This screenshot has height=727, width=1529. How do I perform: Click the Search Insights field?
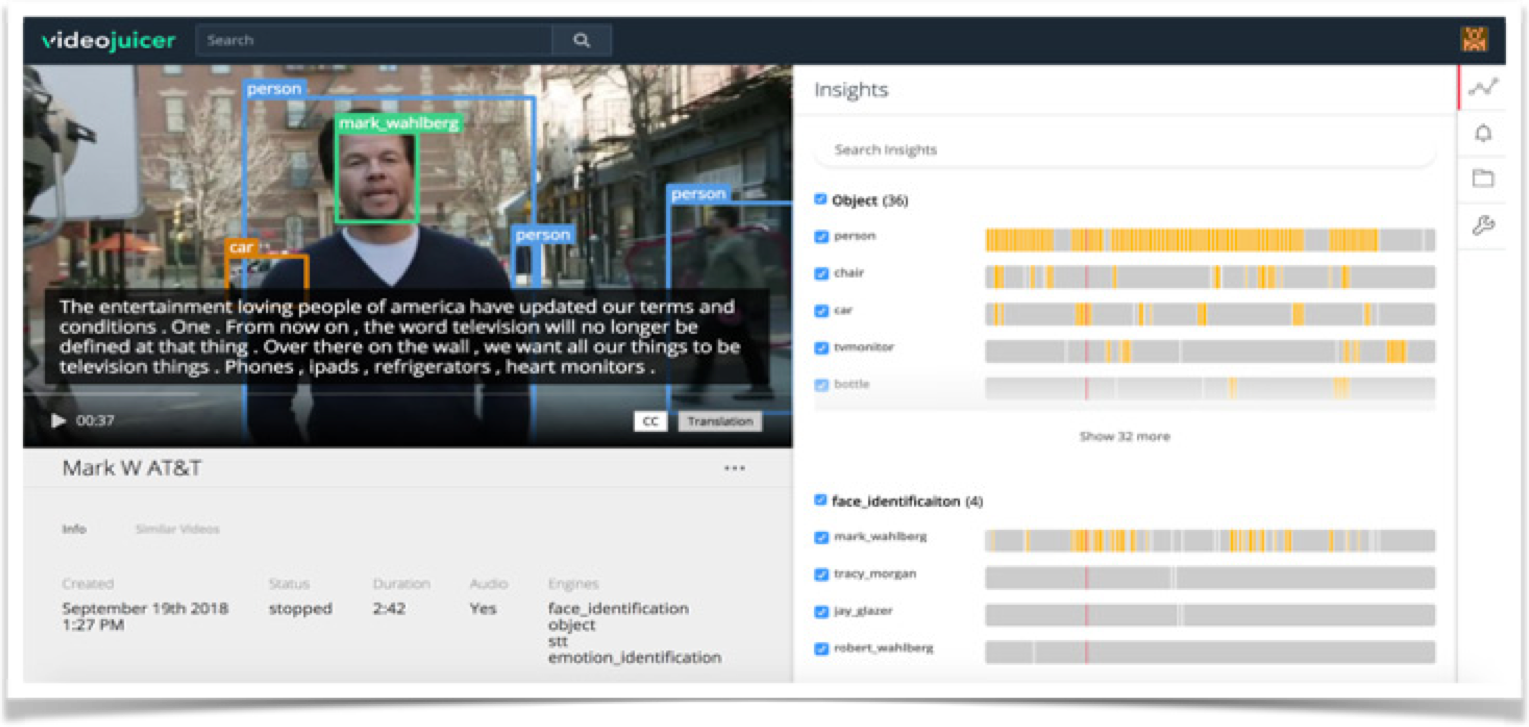click(x=1124, y=150)
